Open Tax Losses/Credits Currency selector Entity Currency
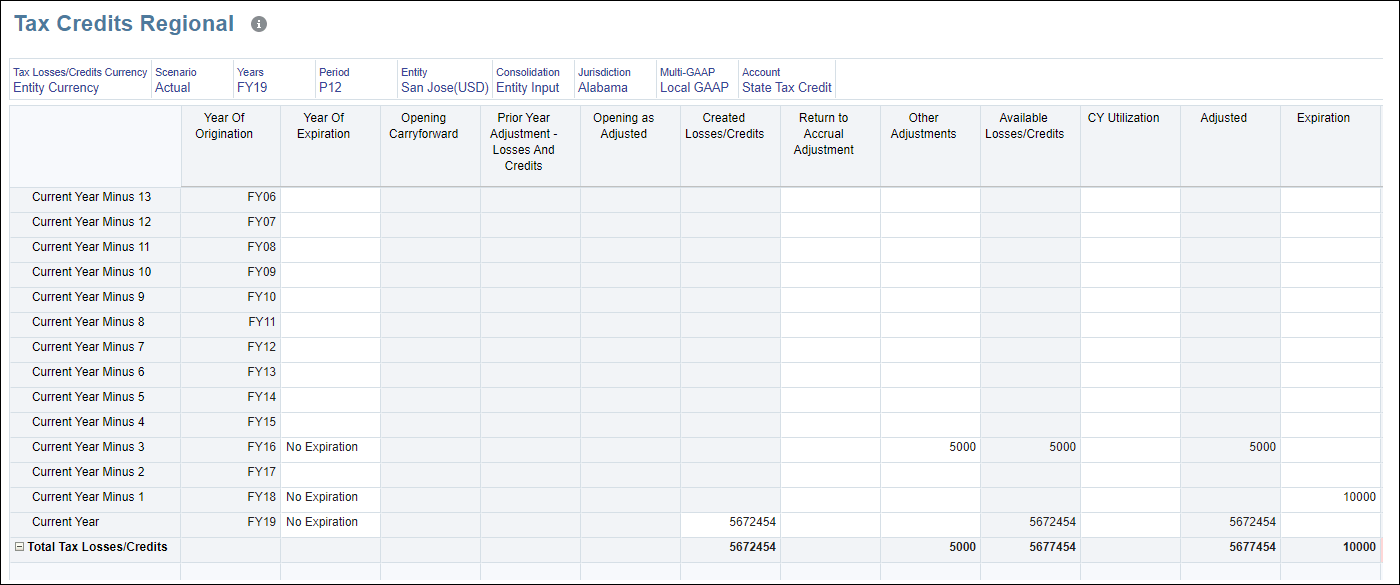 pos(56,87)
